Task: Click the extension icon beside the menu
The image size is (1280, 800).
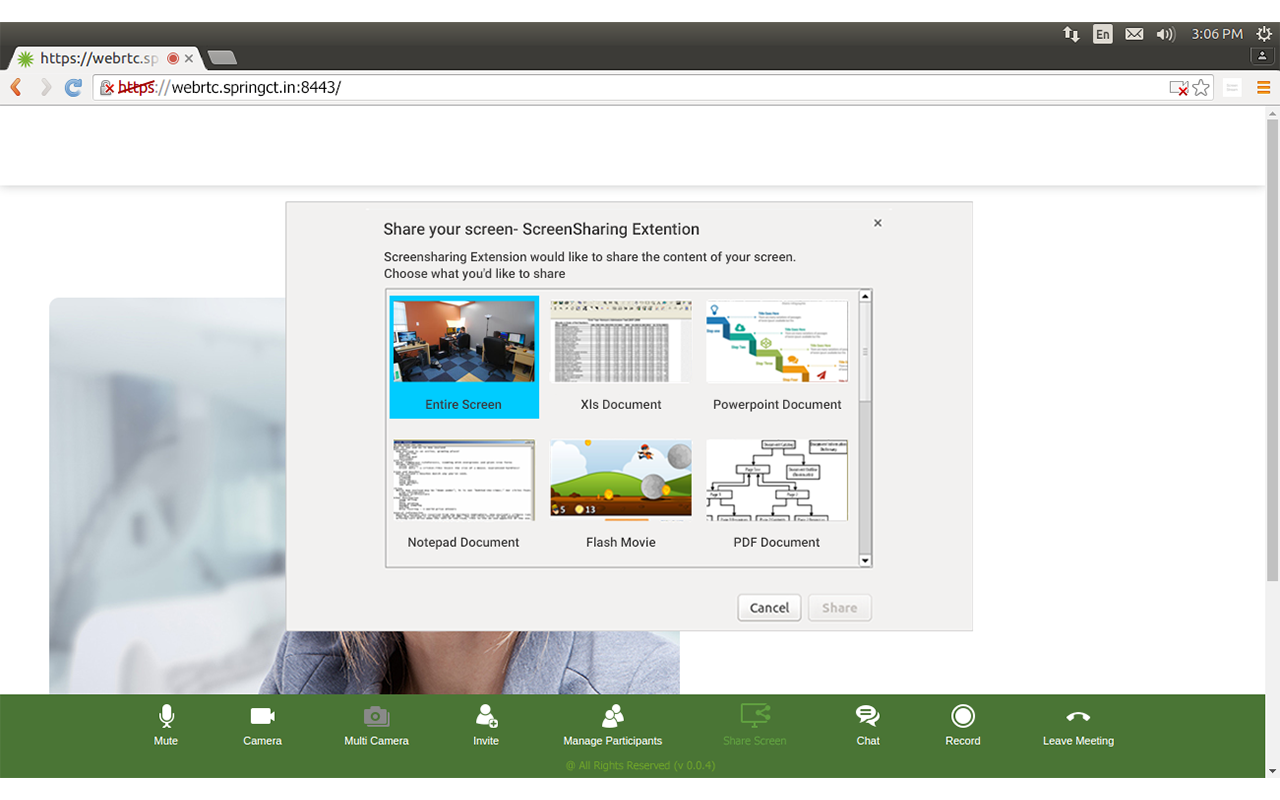Action: click(x=1232, y=88)
